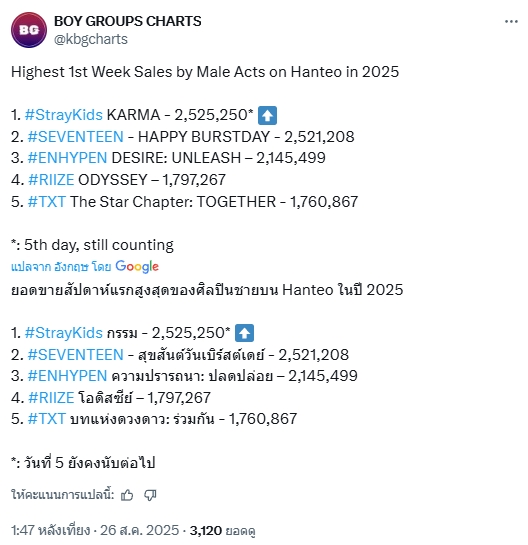
Task: Open the #SEVENTEEN hashtag in the English list
Action: 75,137
